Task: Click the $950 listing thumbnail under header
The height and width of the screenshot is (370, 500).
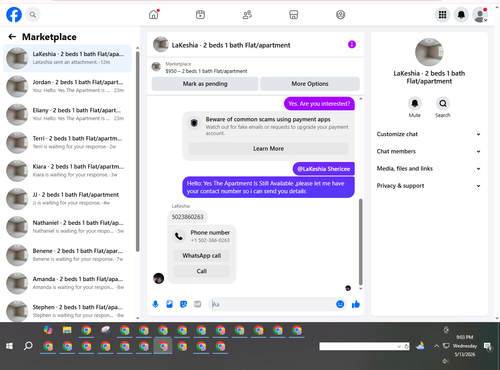Action: coord(156,67)
